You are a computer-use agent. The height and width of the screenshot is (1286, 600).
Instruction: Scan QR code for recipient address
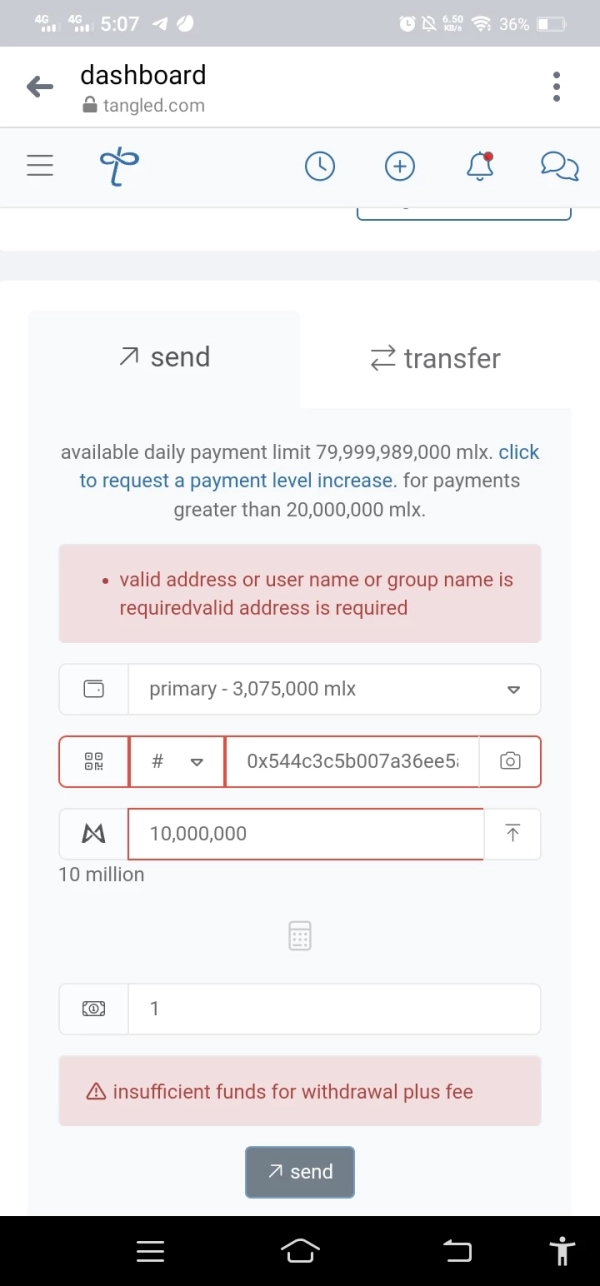pos(94,762)
